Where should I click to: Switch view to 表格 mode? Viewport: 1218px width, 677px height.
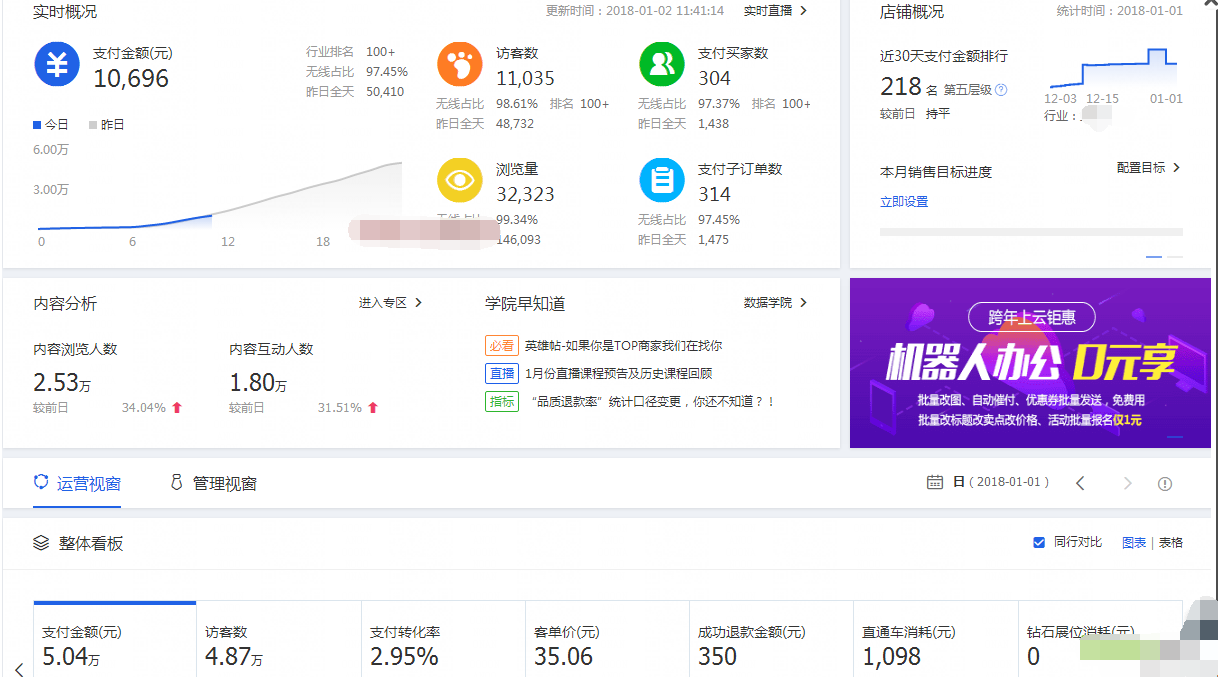[1171, 542]
